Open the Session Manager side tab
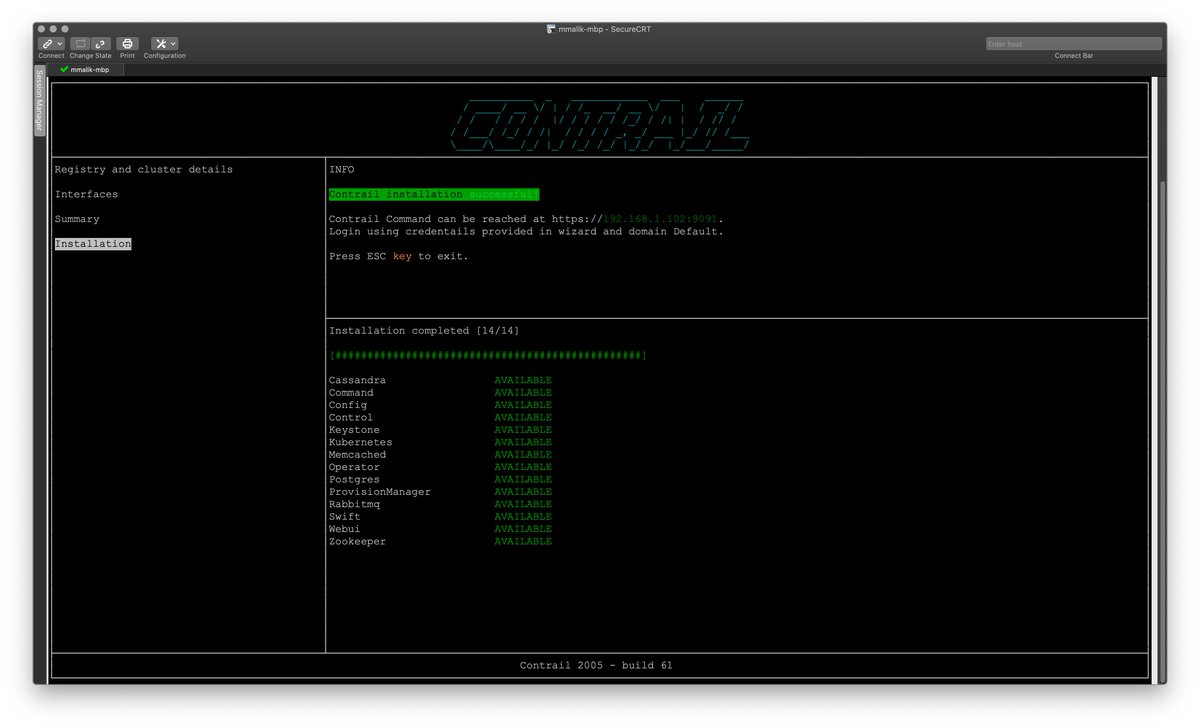Screen dimensions: 1200x728 (x=40, y=100)
